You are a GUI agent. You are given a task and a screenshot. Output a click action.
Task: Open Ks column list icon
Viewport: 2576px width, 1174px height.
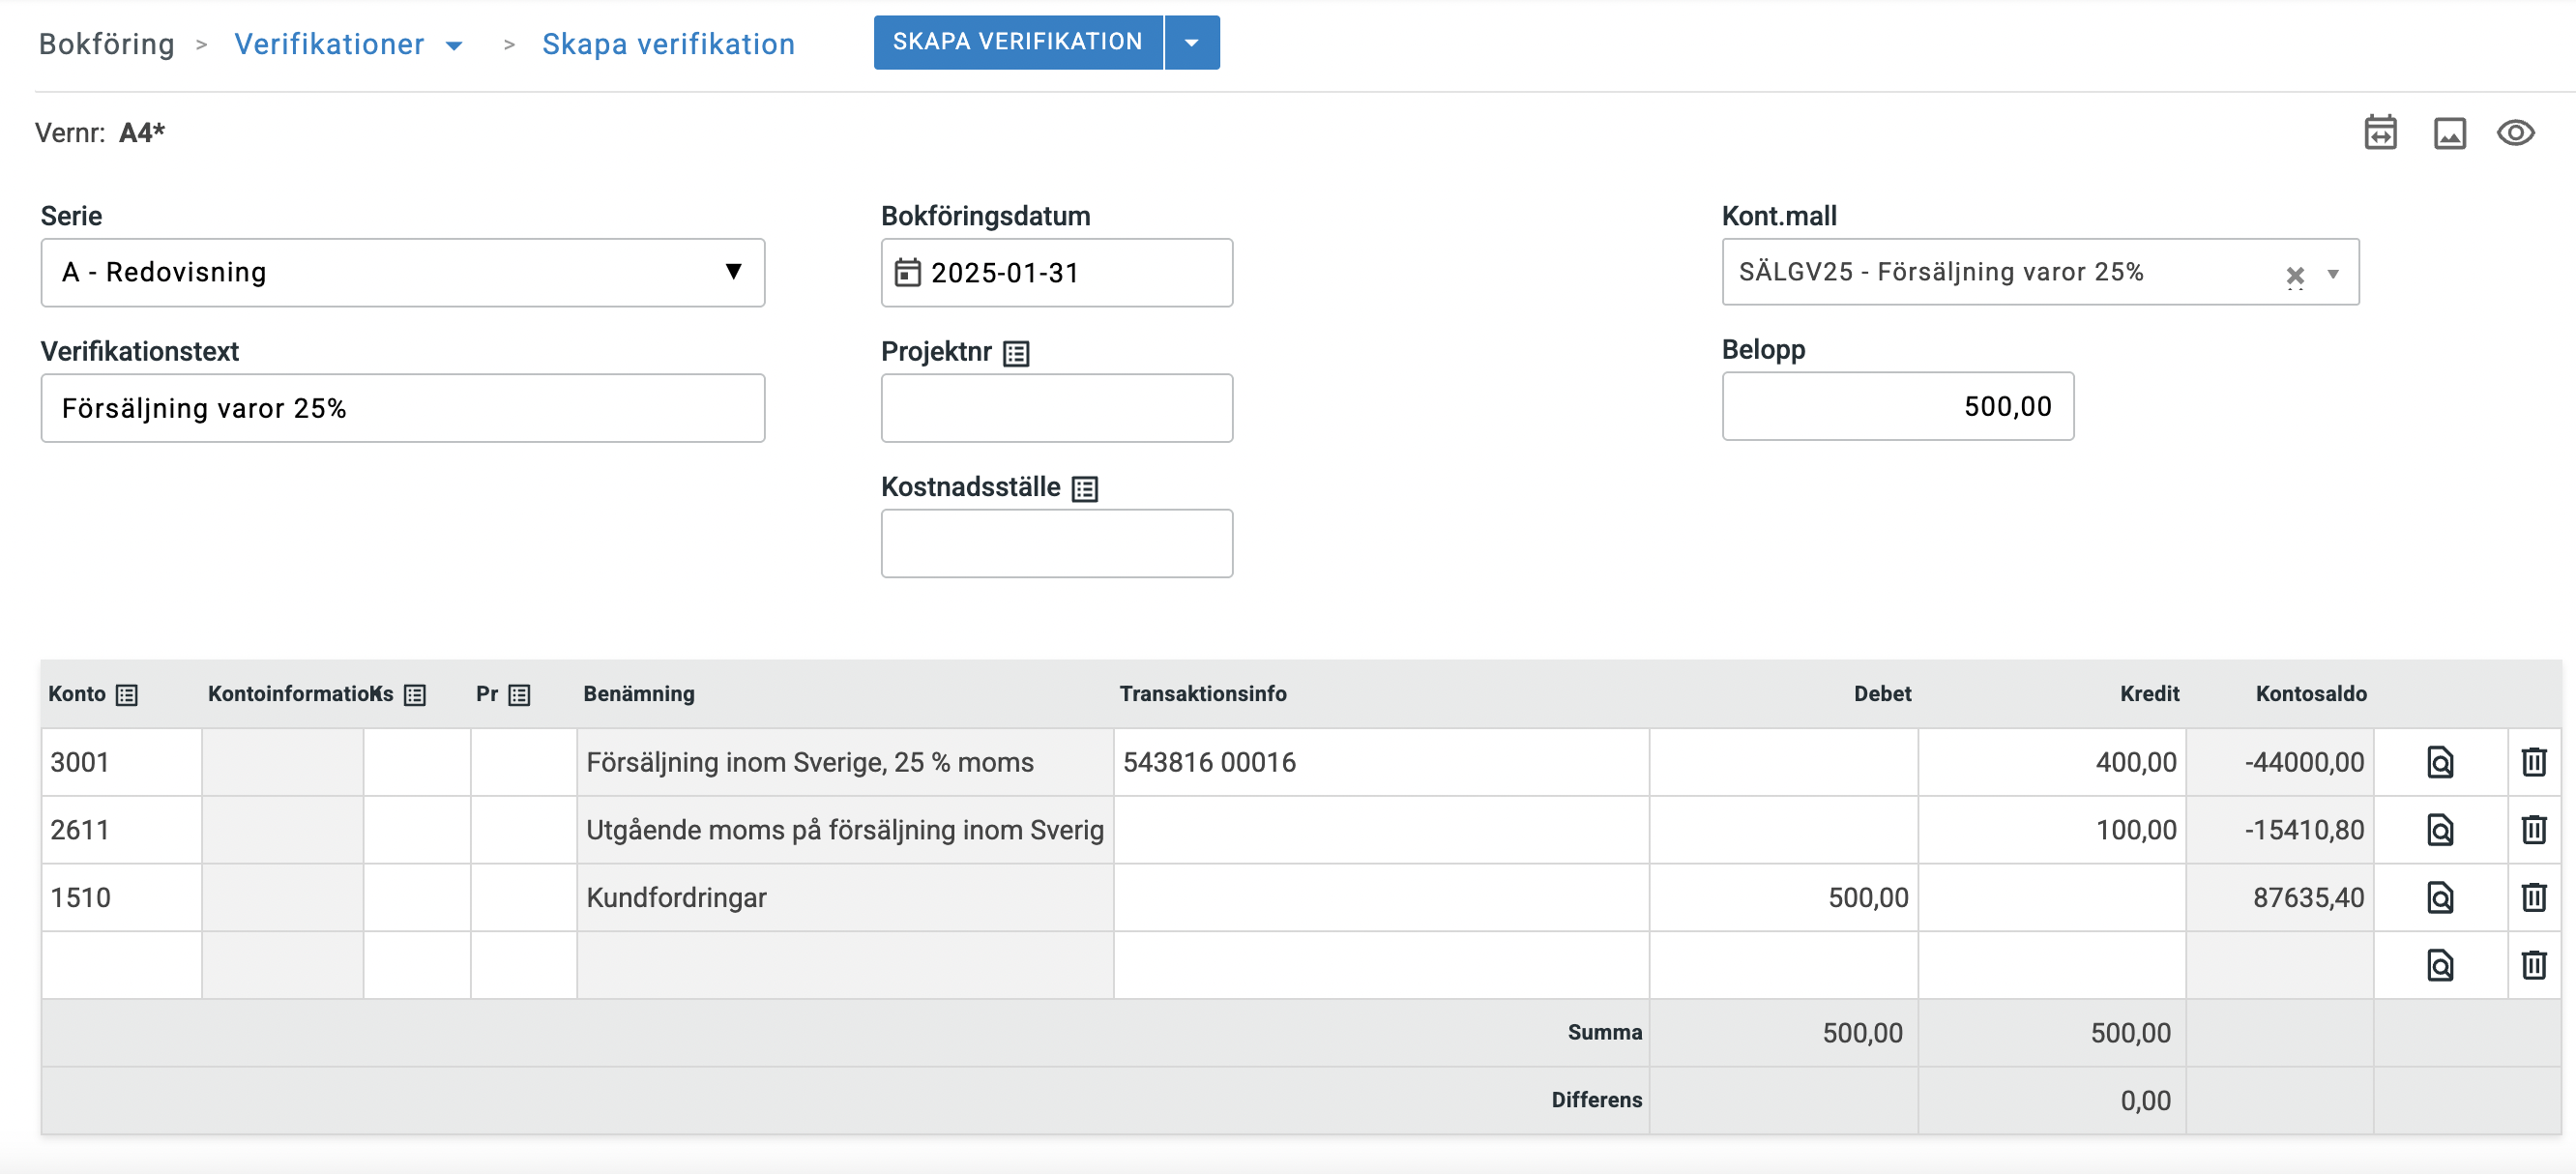coord(415,694)
